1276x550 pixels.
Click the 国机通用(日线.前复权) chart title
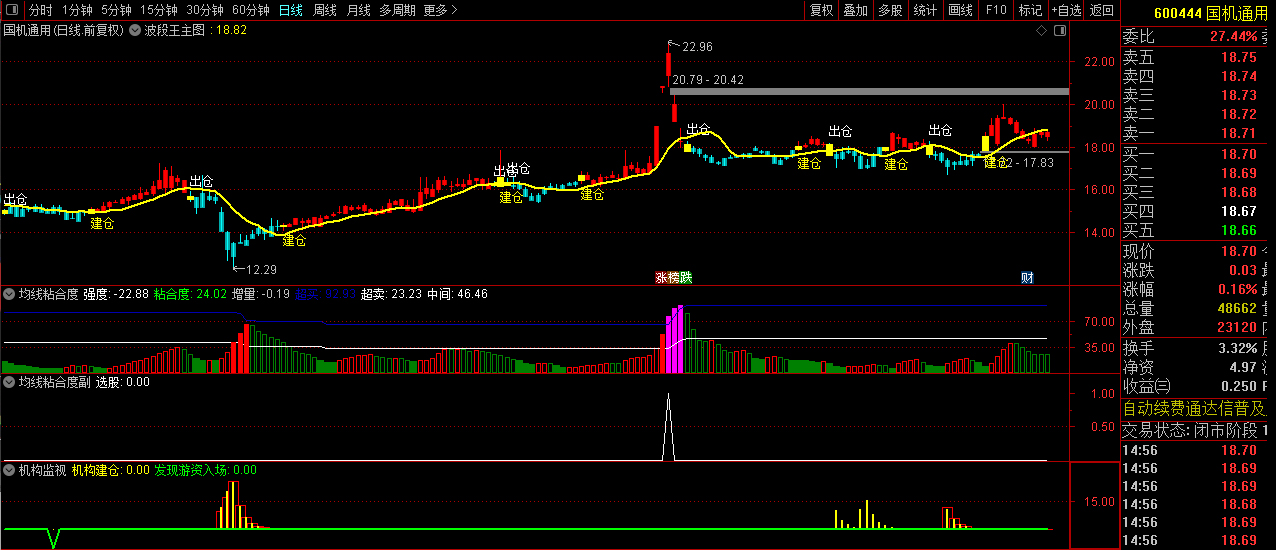click(63, 30)
